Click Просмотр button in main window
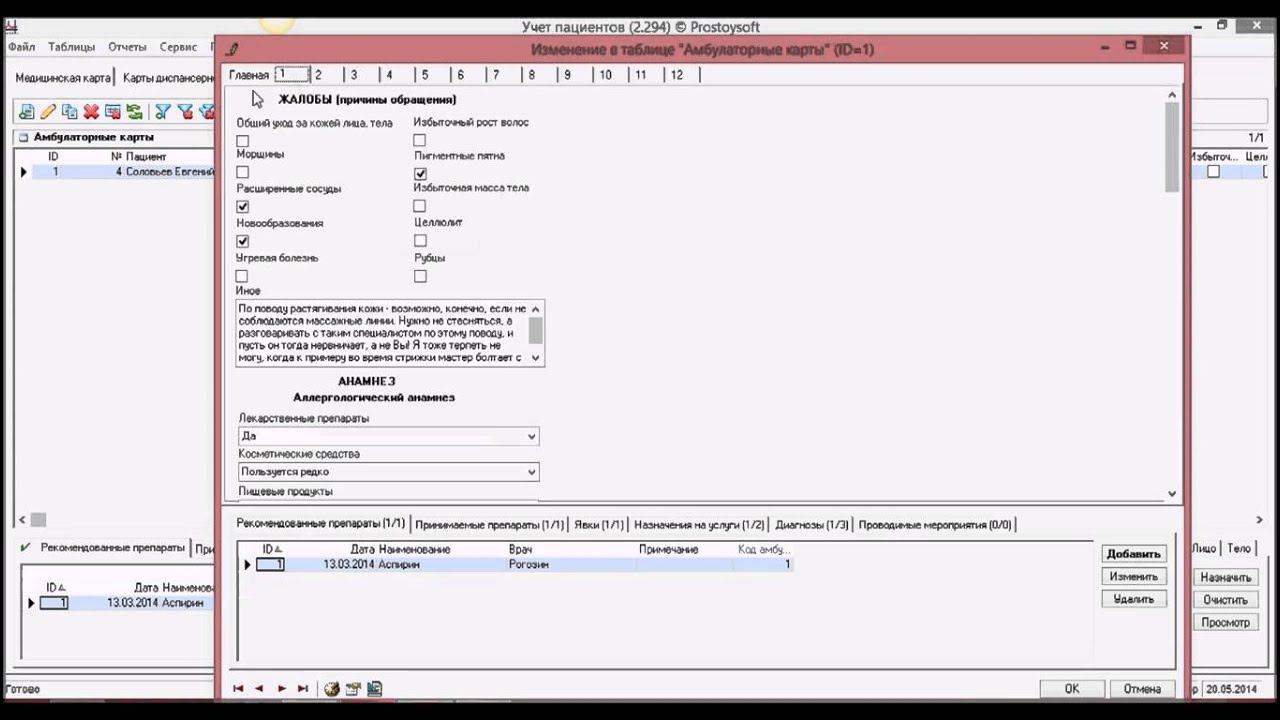Viewport: 1280px width, 720px height. tap(1225, 622)
